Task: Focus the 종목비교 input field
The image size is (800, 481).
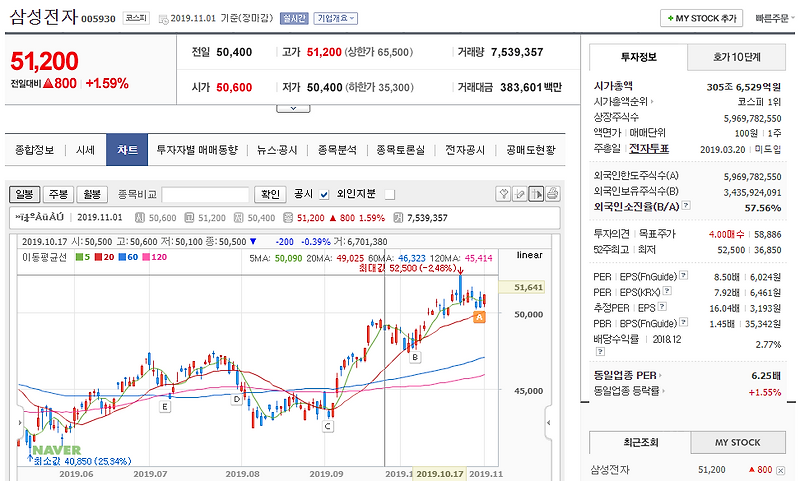Action: [205, 194]
